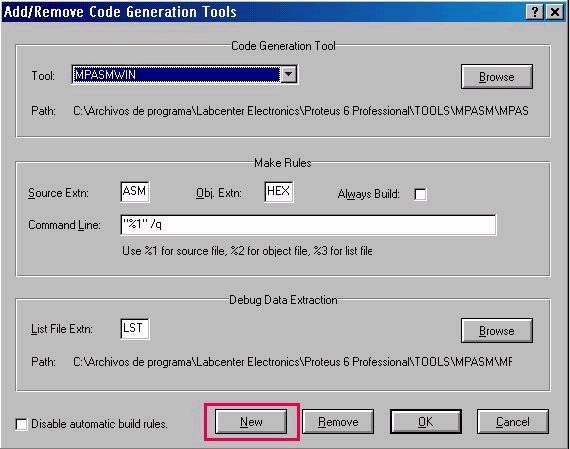Click the Cancel button
Screen dimensions: 570x449
pos(513,422)
